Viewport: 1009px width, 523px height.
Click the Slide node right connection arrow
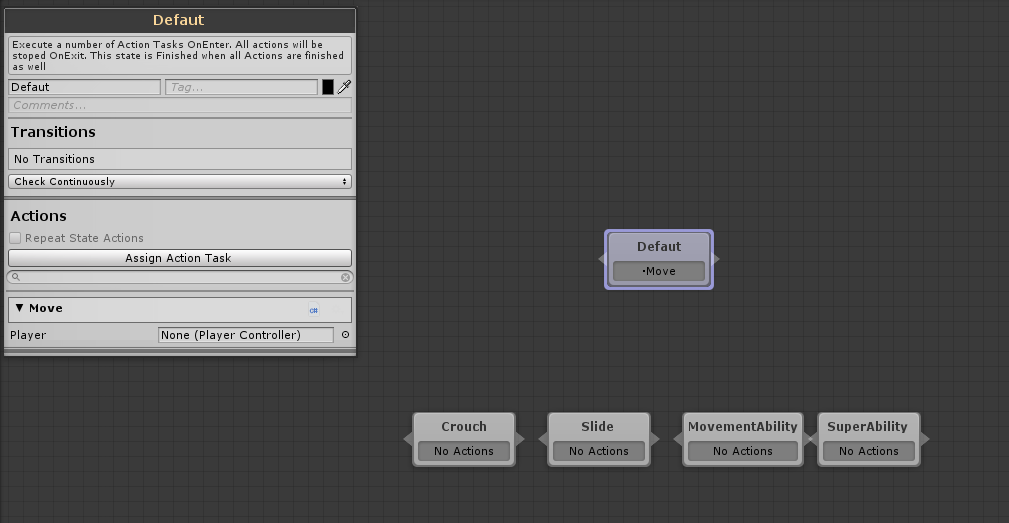pyautogui.click(x=655, y=439)
